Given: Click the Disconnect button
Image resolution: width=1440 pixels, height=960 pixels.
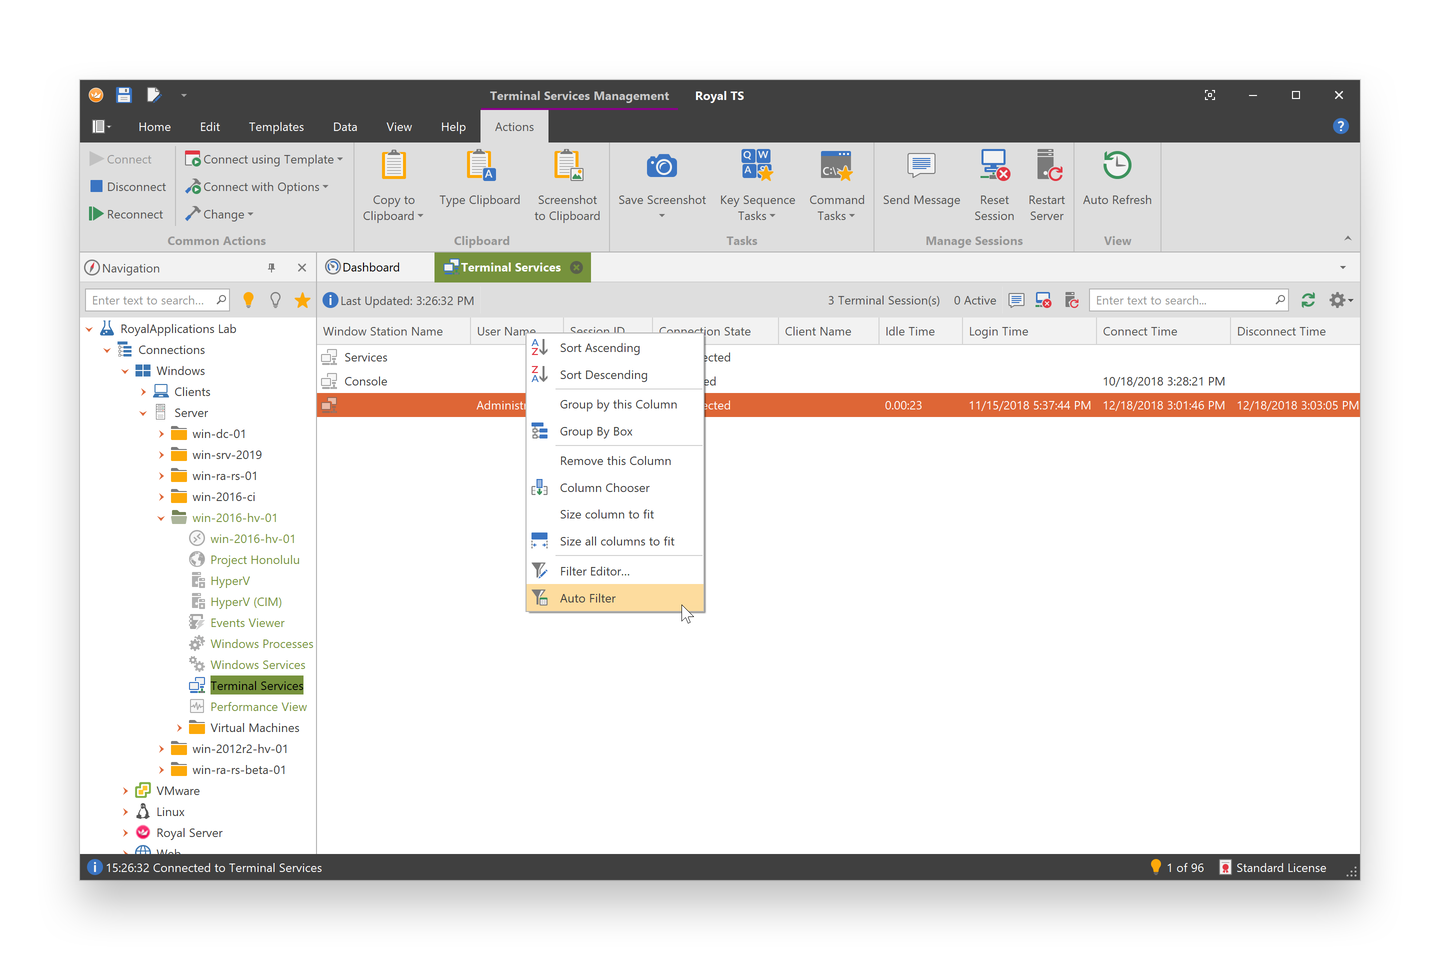Looking at the screenshot, I should coord(128,187).
